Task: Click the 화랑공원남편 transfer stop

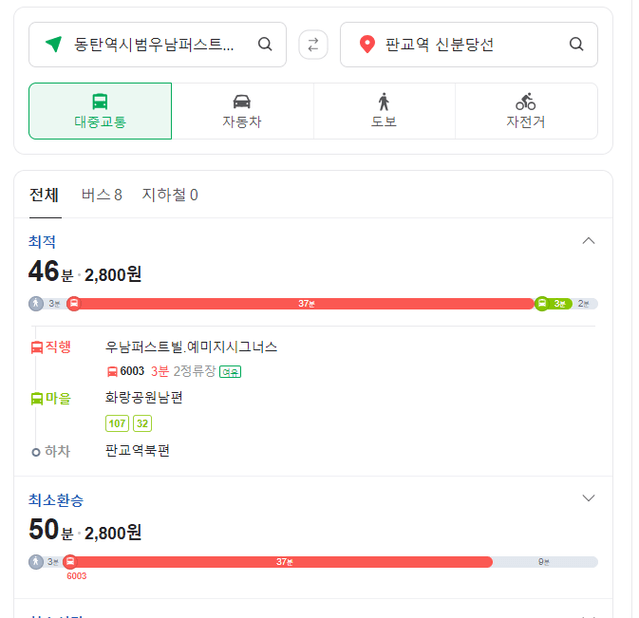Action: [x=144, y=397]
